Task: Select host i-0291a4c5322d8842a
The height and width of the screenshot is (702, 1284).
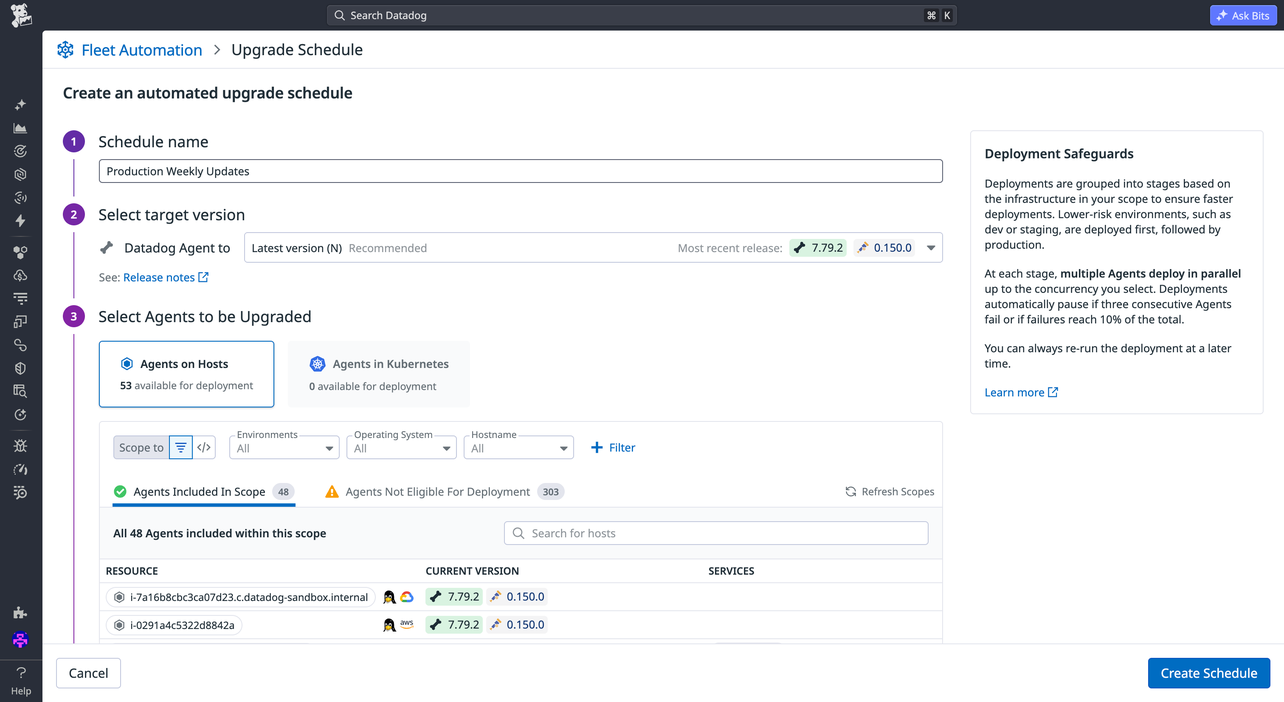Action: pos(174,625)
